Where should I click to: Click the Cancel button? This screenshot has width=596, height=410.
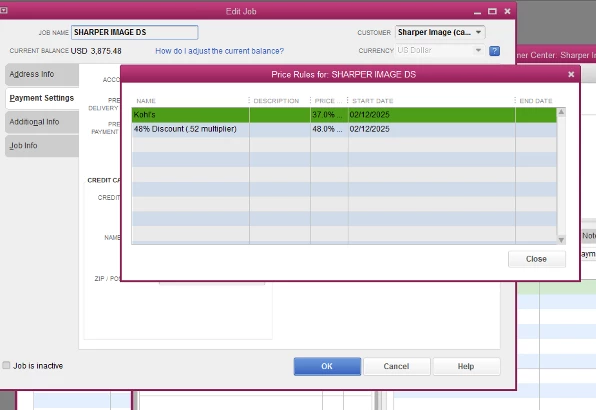[x=396, y=366]
